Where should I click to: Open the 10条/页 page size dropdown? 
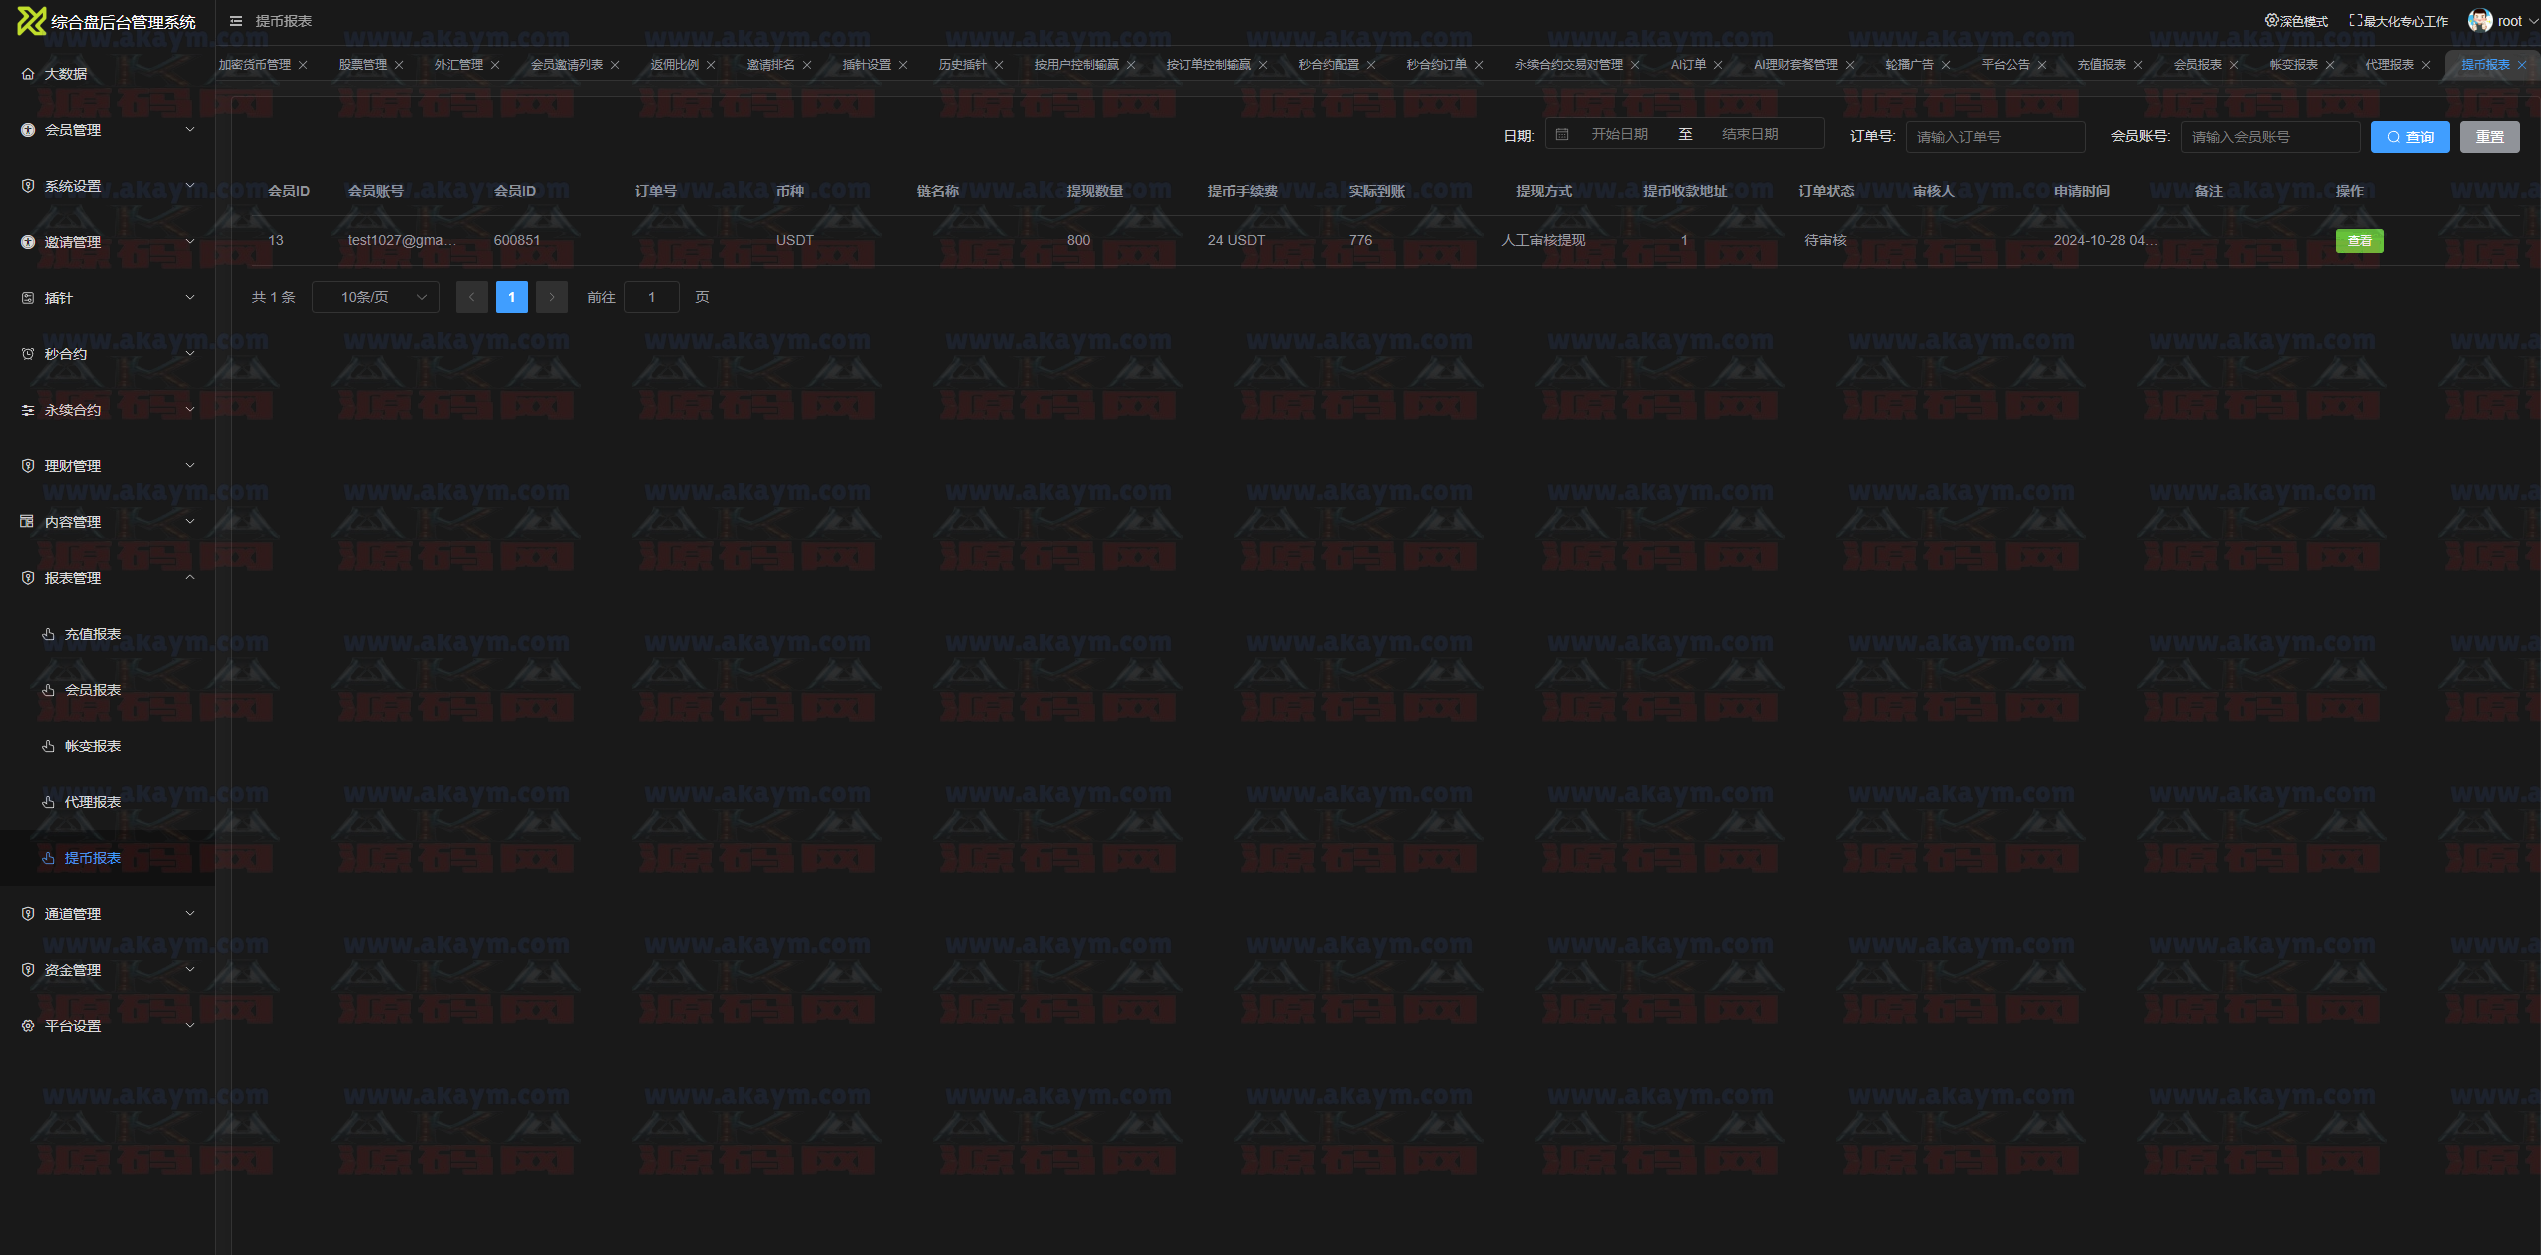click(376, 297)
